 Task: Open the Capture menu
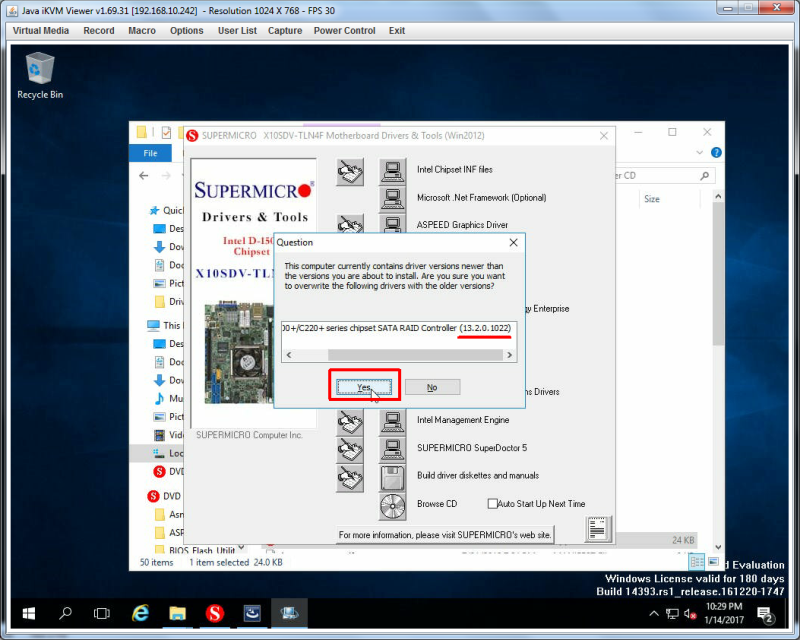pyautogui.click(x=285, y=31)
